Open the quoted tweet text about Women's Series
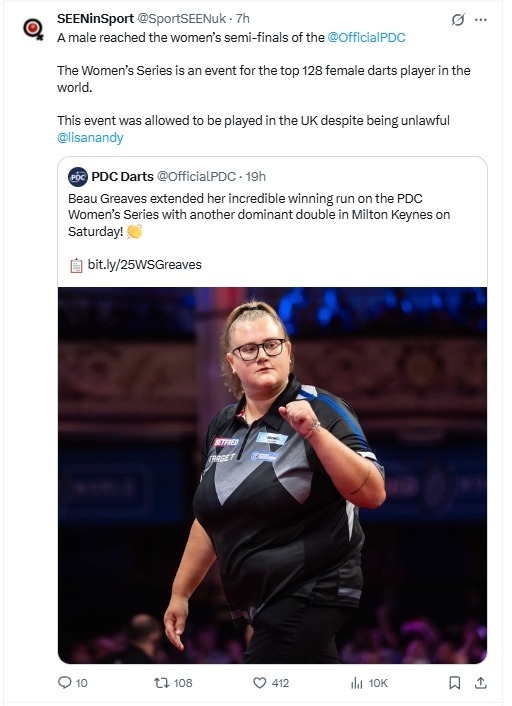The image size is (512, 706). pos(259,215)
